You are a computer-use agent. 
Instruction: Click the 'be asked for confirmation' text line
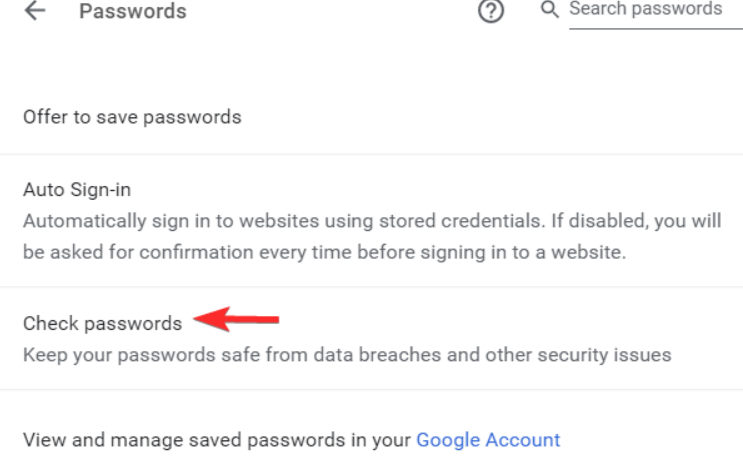click(x=325, y=252)
